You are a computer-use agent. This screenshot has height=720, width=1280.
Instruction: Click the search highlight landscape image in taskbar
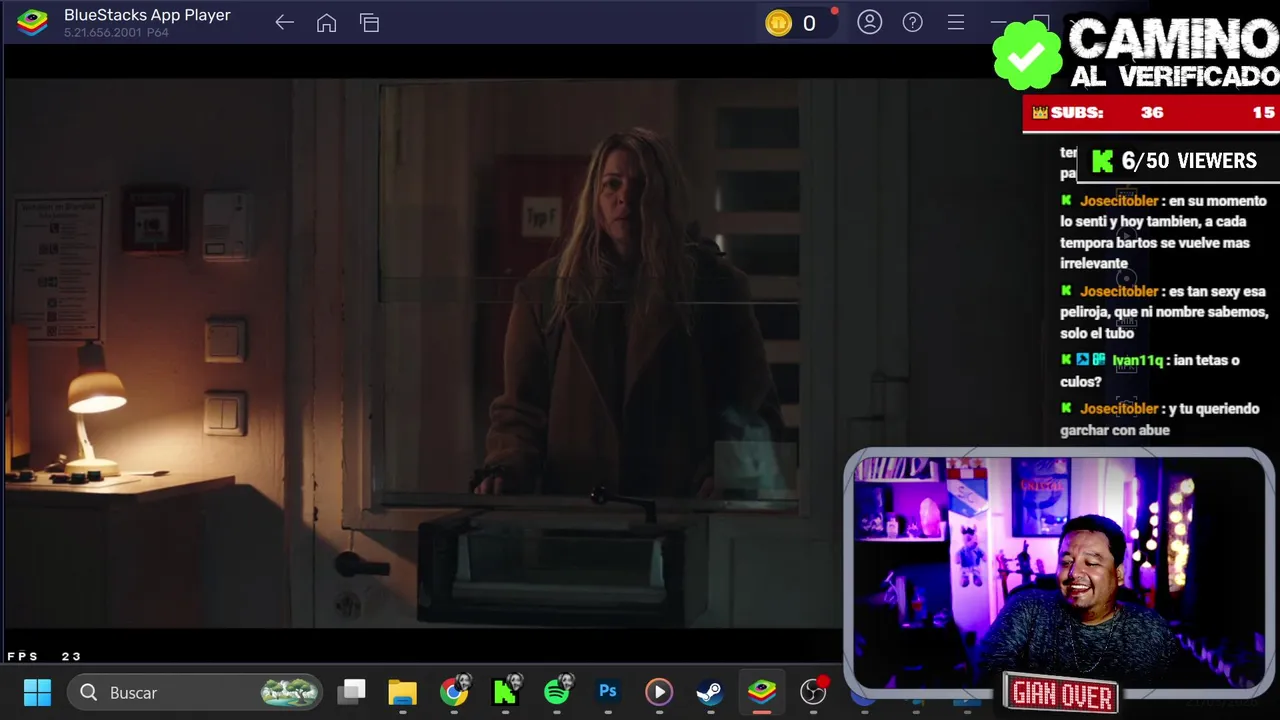290,692
